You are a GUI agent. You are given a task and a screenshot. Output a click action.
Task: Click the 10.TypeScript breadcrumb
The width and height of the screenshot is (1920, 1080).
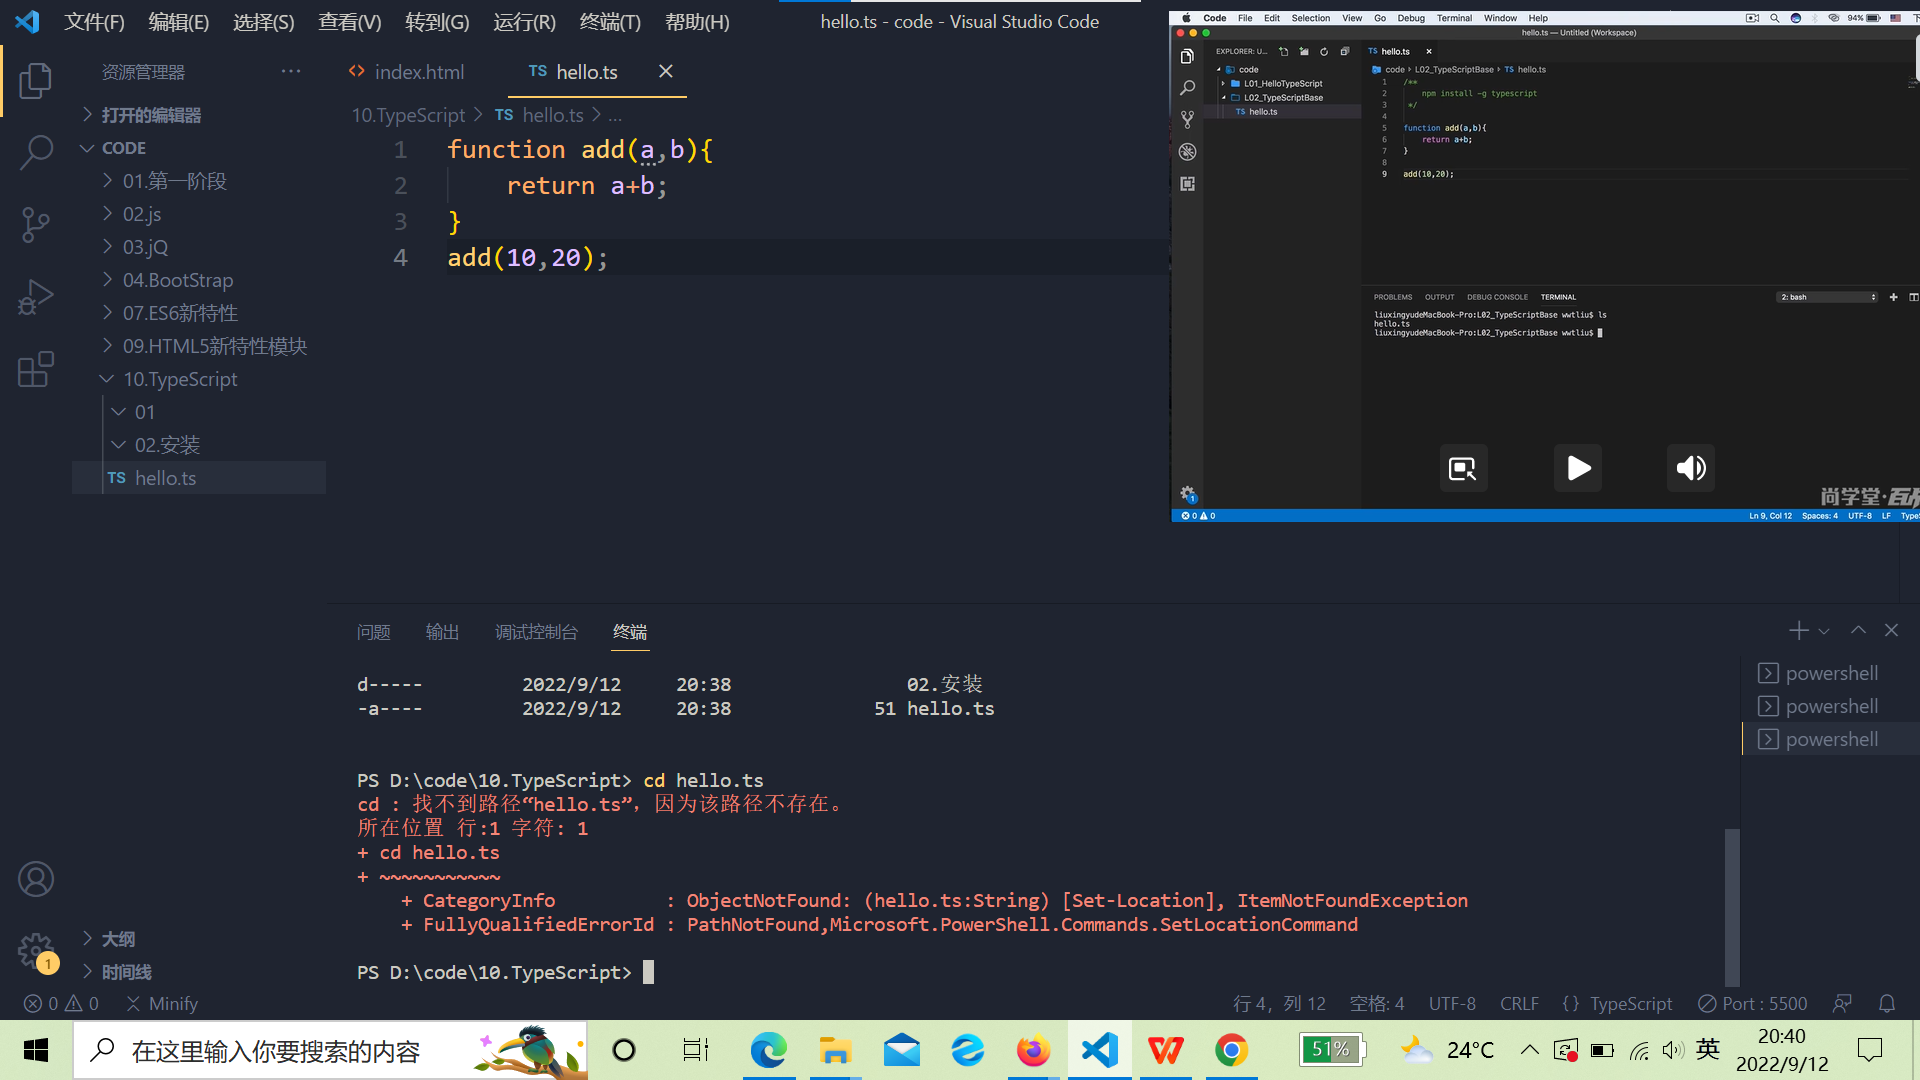tap(408, 115)
